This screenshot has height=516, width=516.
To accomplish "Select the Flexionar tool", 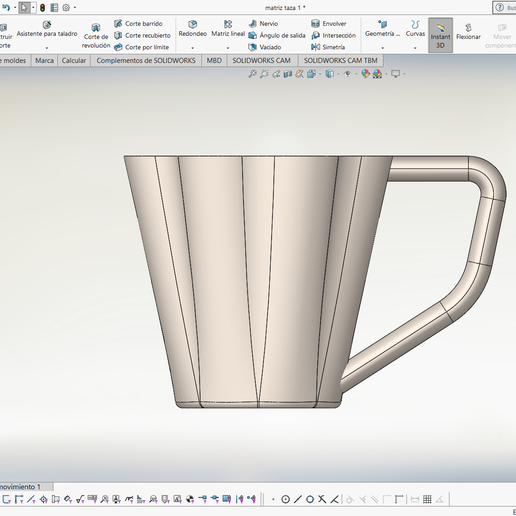I will click(x=468, y=32).
